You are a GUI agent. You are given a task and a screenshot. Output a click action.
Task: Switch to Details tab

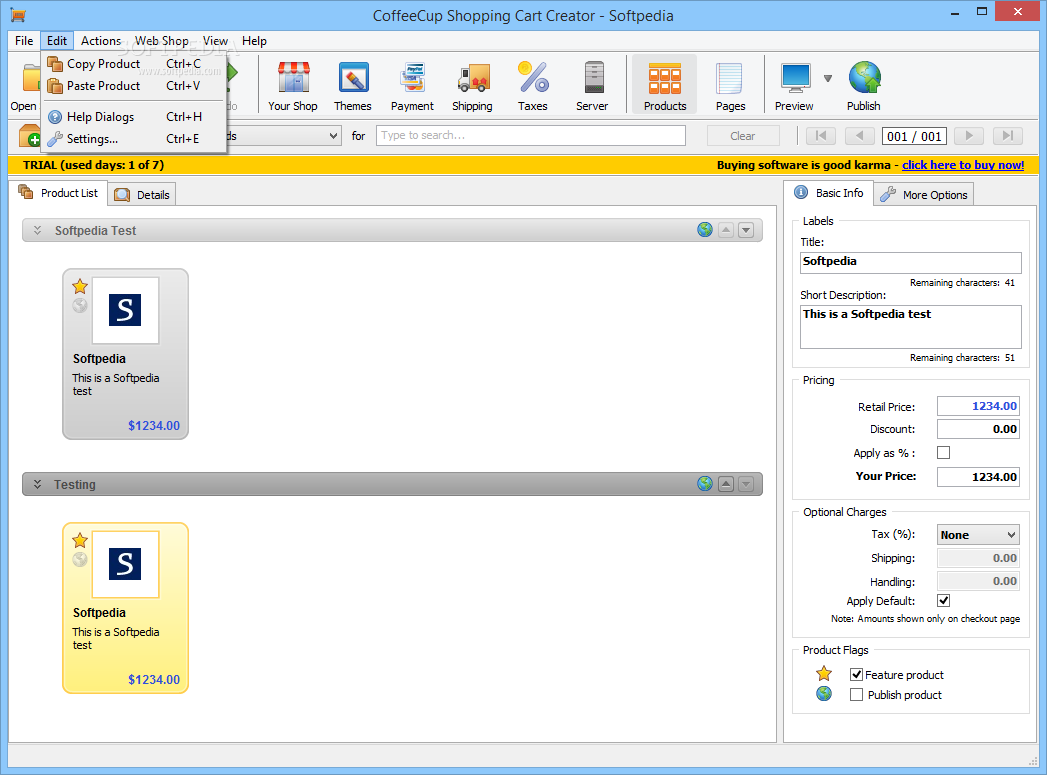(142, 194)
